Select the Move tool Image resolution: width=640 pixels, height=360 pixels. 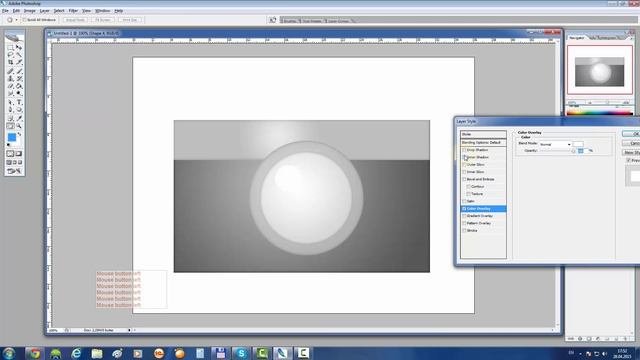click(x=19, y=47)
